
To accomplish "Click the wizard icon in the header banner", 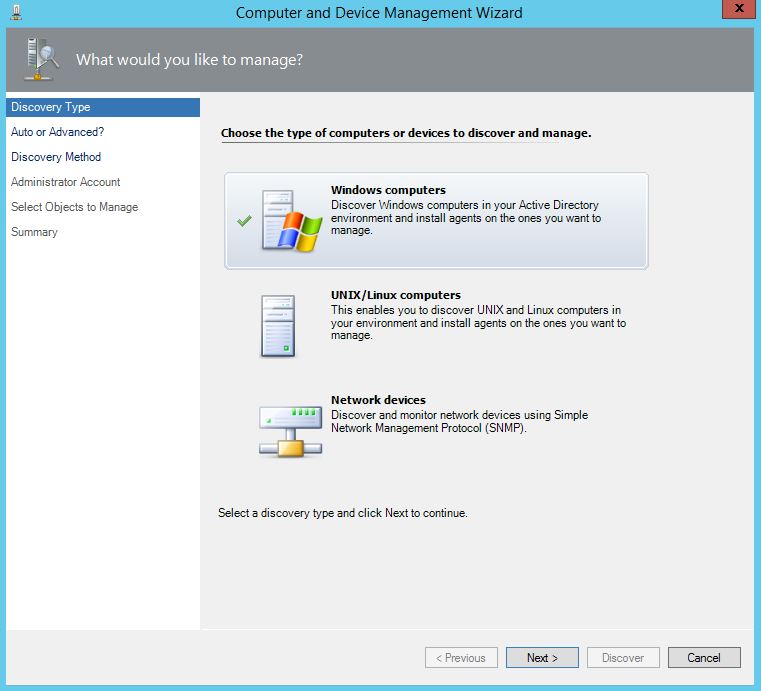I will tap(40, 60).
